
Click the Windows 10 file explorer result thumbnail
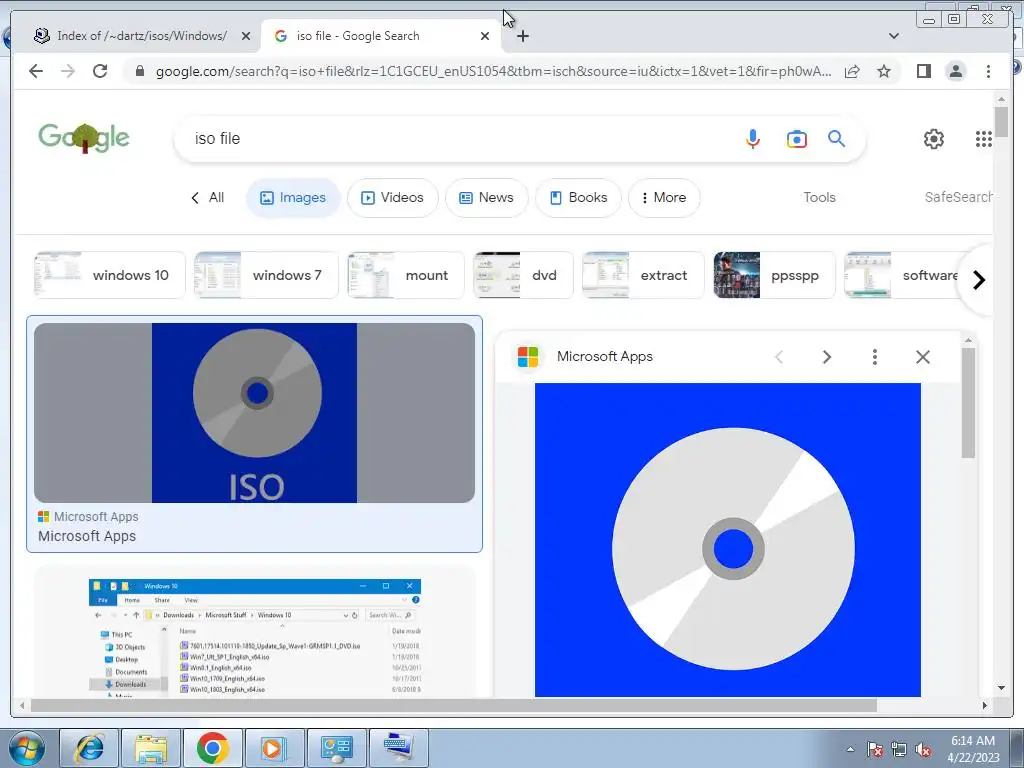pos(255,637)
